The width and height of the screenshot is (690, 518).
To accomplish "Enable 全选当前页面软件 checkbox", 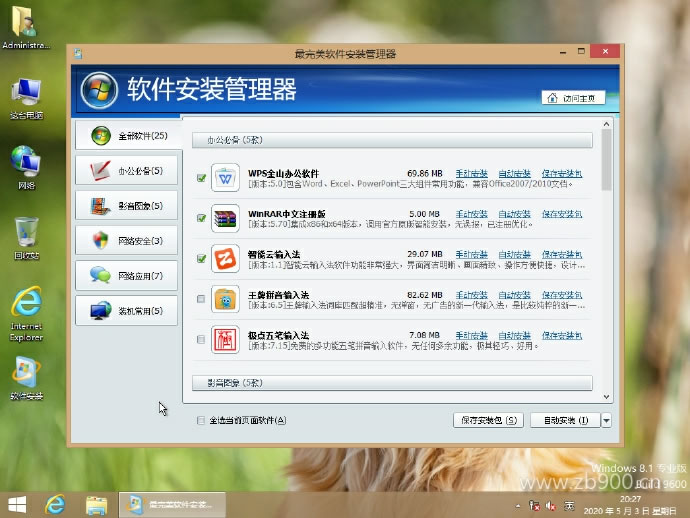I will coord(201,420).
